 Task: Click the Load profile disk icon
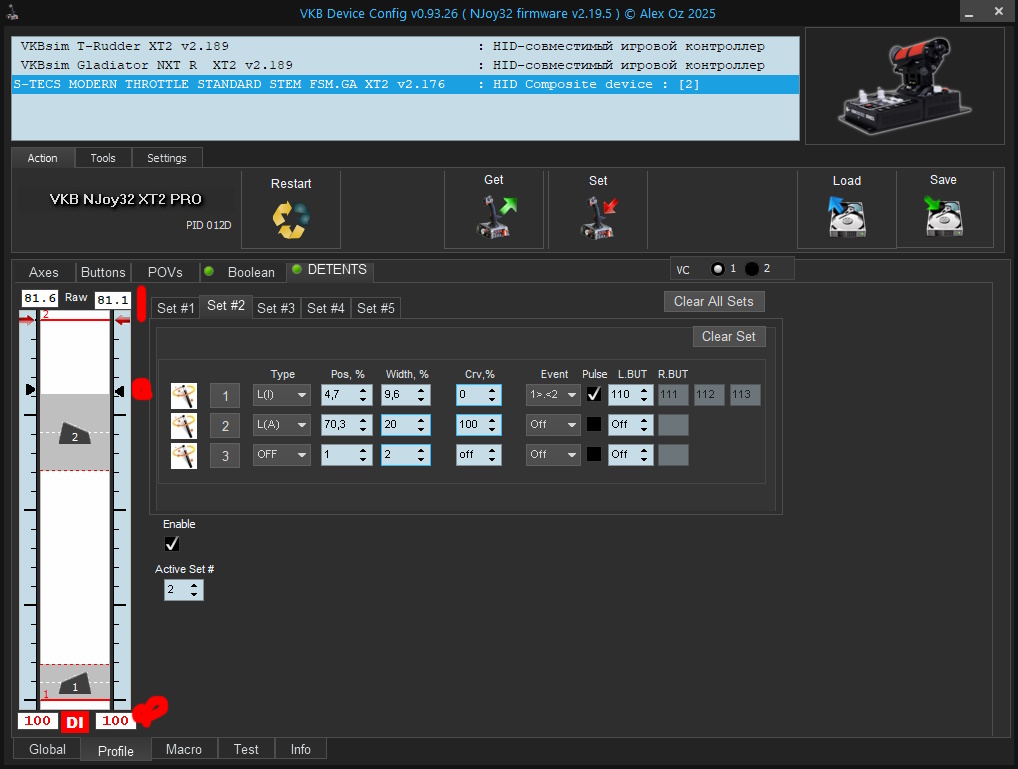coord(846,216)
